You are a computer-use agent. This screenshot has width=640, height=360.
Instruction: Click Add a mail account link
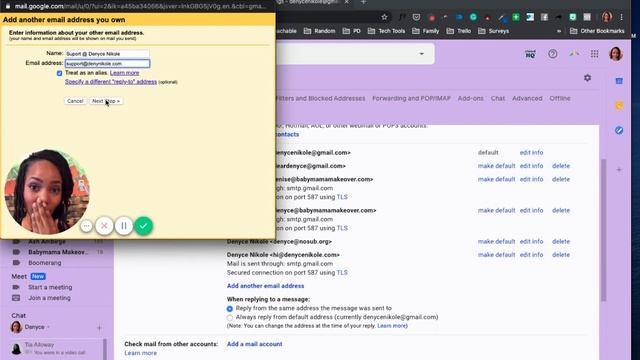[x=254, y=344]
